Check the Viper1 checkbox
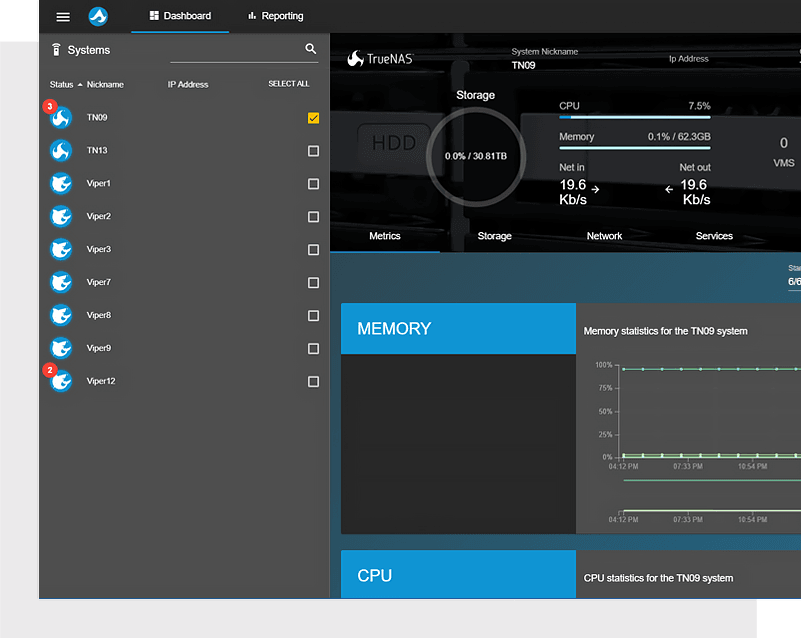The width and height of the screenshot is (801, 638). click(314, 184)
